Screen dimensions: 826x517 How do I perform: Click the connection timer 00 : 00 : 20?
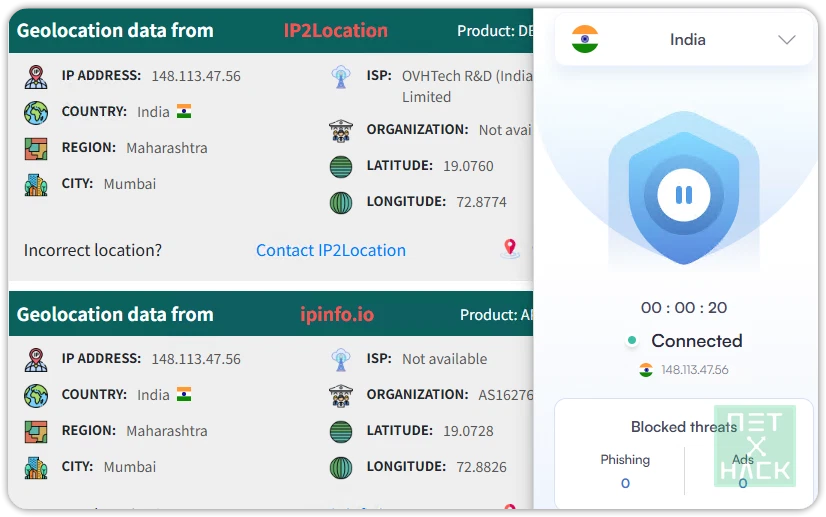pos(684,308)
